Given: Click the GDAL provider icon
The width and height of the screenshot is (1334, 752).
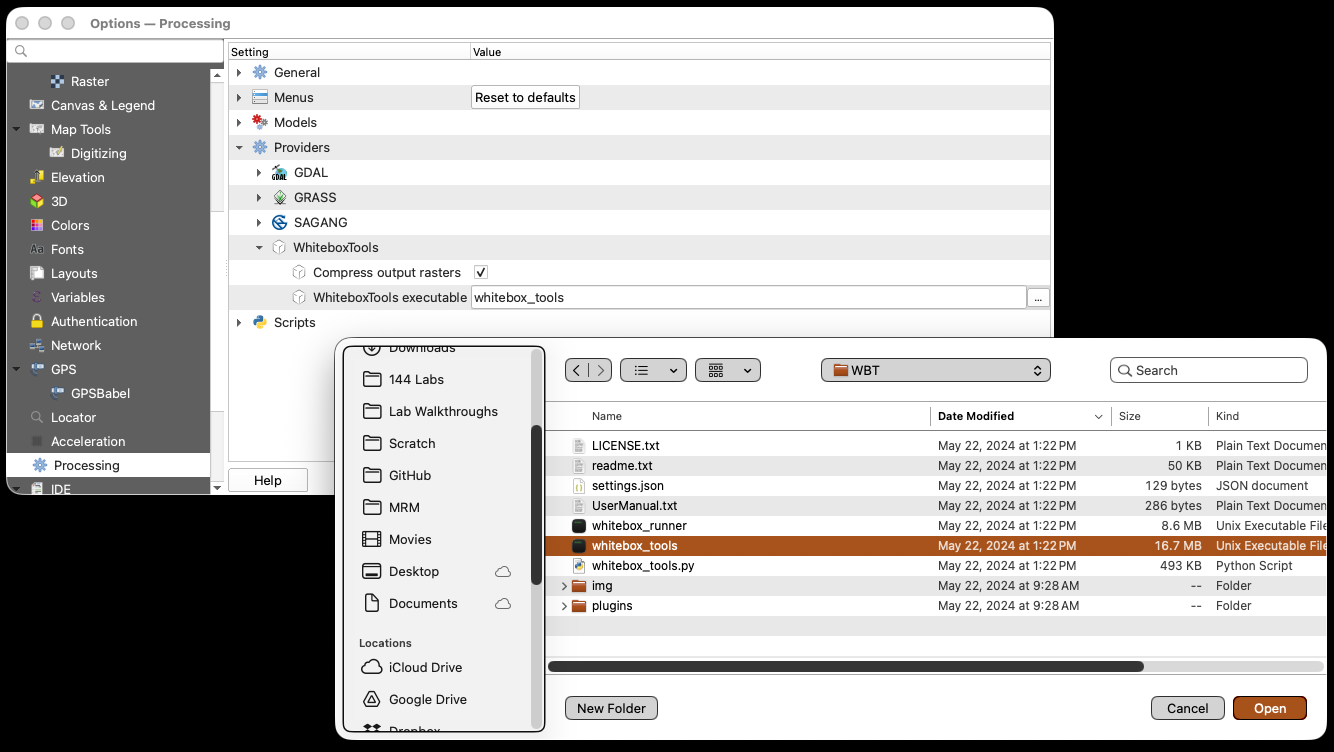Looking at the screenshot, I should [280, 173].
